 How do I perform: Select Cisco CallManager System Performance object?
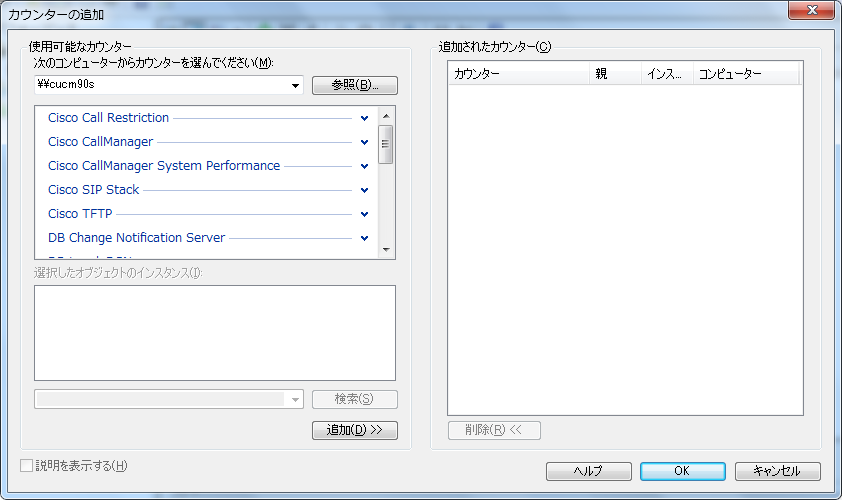click(x=164, y=166)
